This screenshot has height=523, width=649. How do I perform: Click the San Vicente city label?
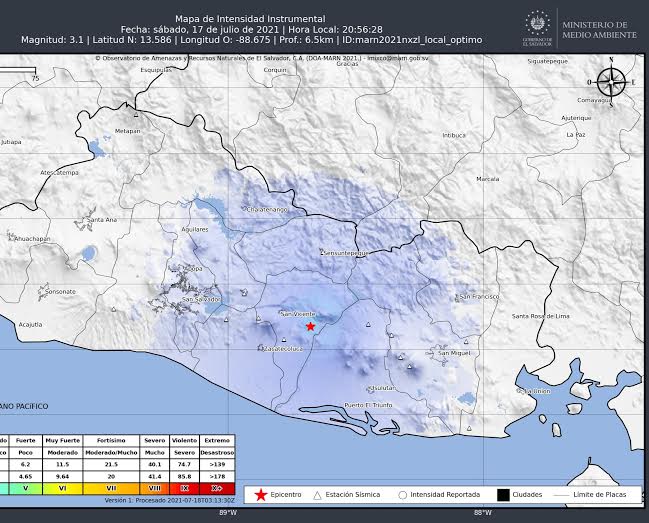click(297, 314)
